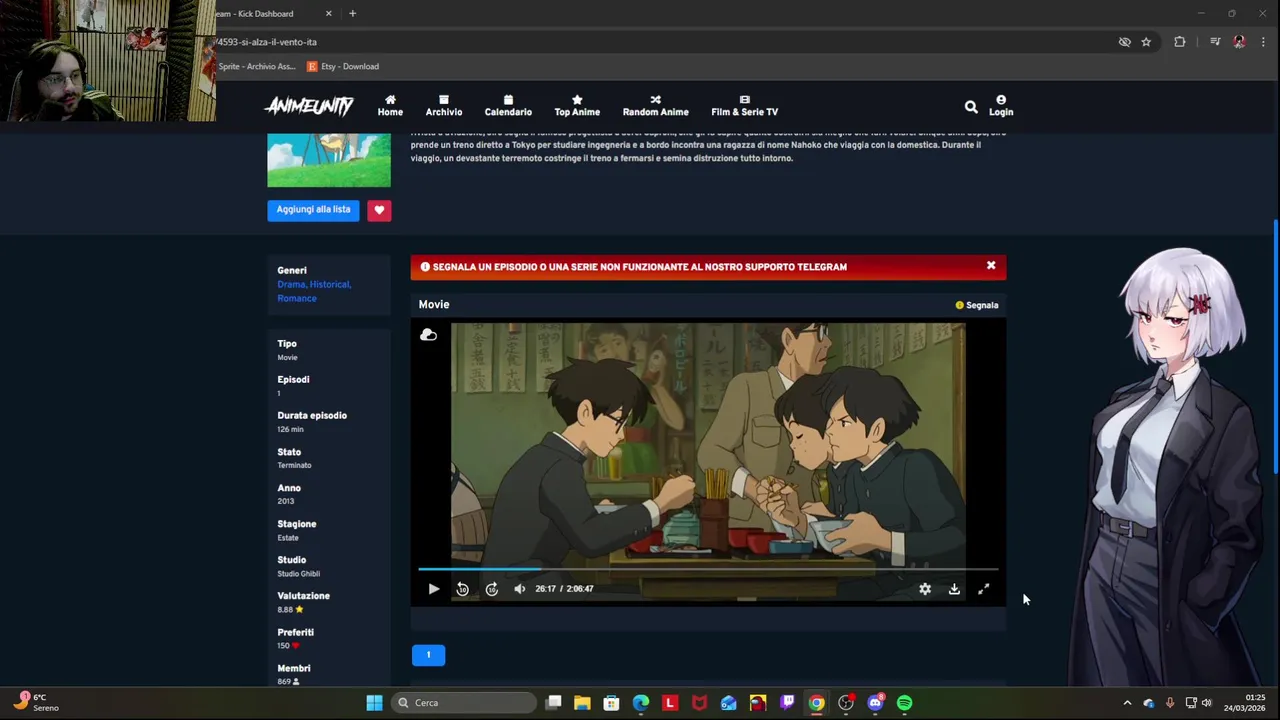Open the weather widget showing Sereno

click(x=35, y=703)
